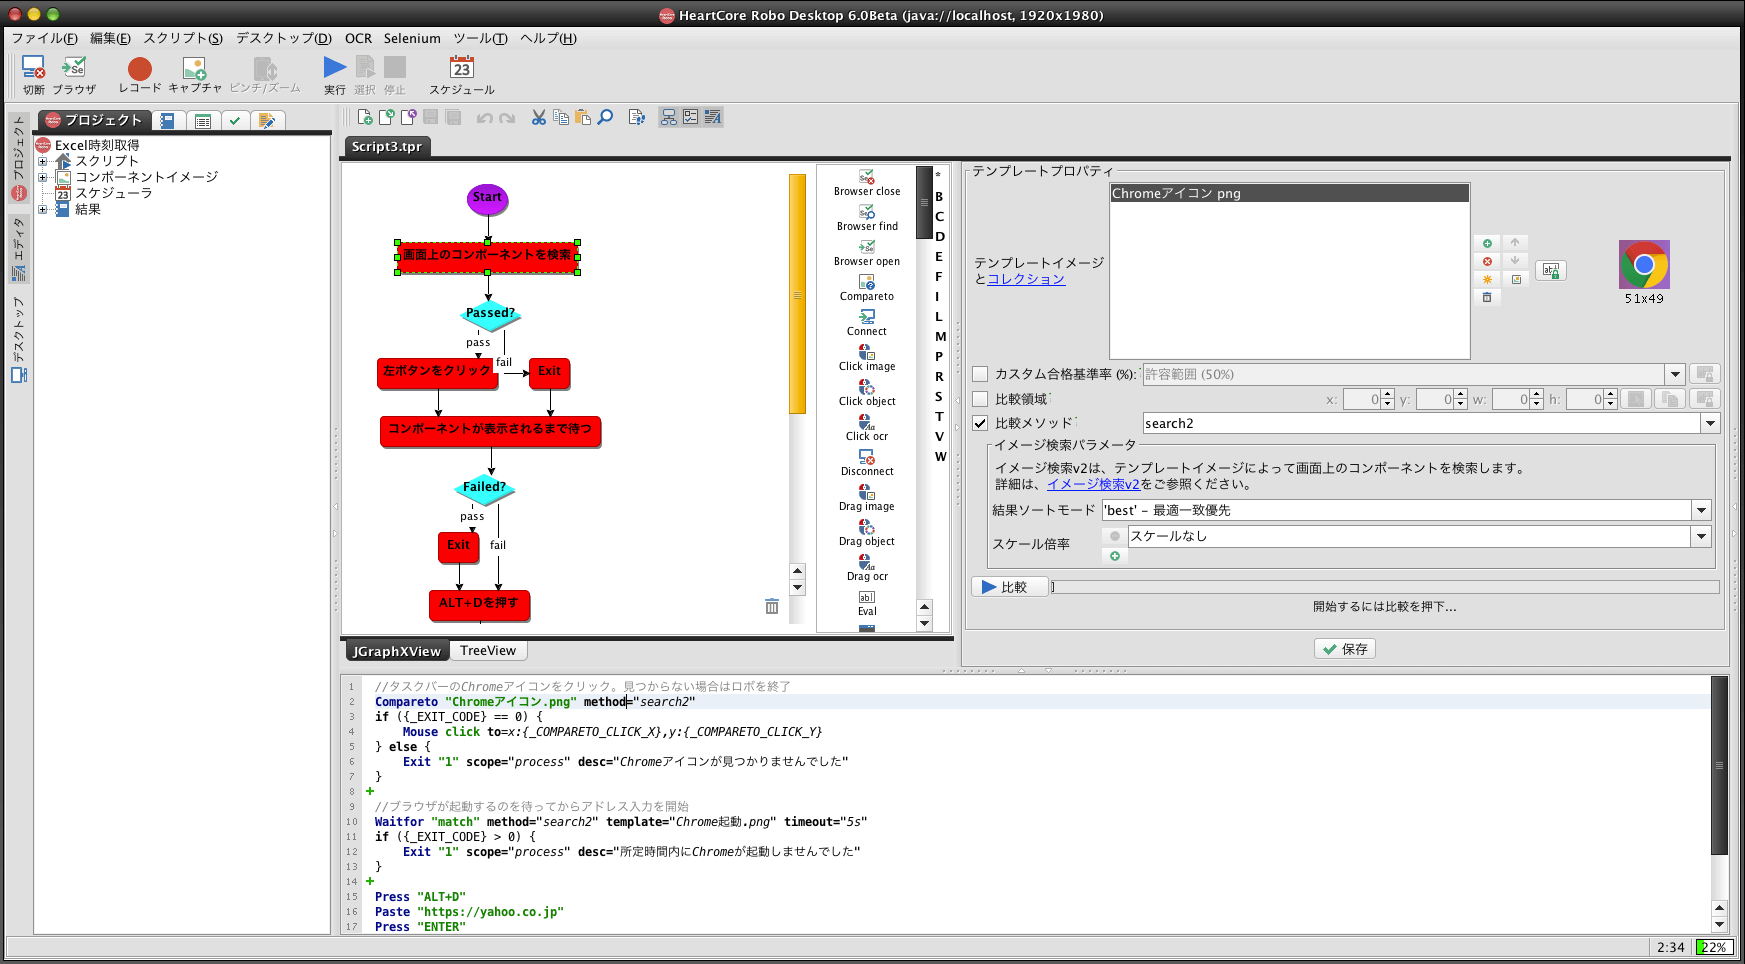1745x964 pixels.
Task: Expand 結果 tree node
Action: pos(43,209)
